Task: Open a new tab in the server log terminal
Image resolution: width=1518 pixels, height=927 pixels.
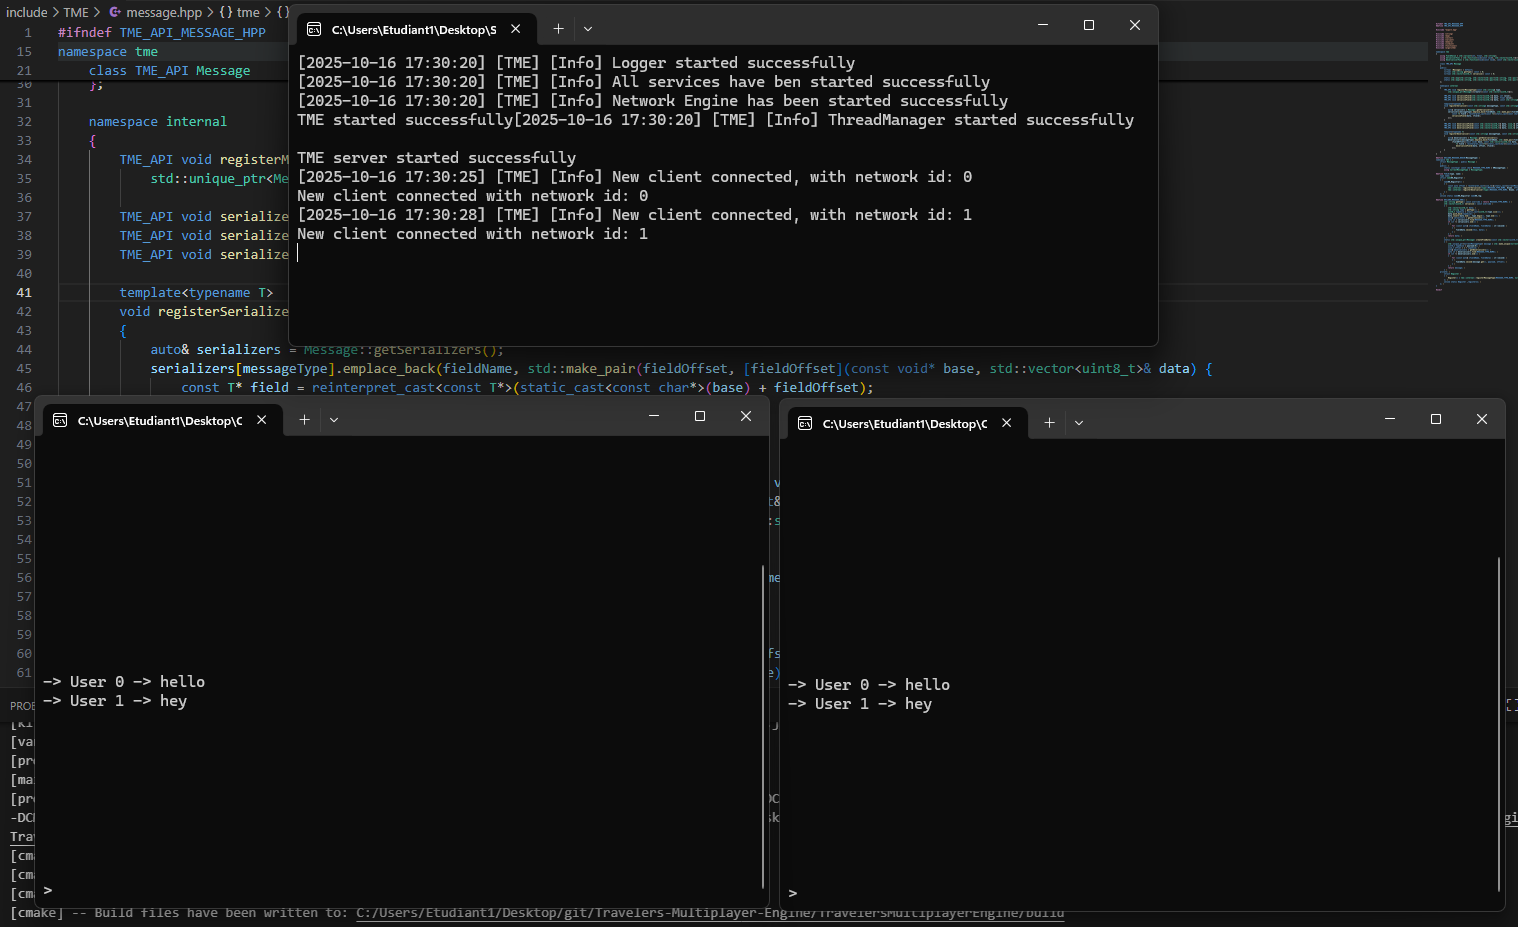Action: click(x=558, y=29)
